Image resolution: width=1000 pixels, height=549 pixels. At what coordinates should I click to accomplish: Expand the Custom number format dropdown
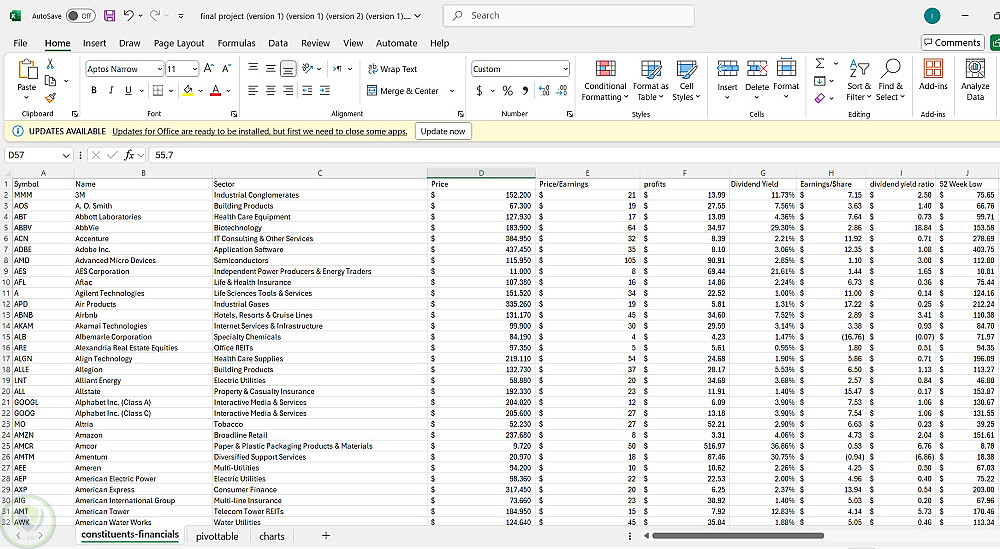point(565,69)
